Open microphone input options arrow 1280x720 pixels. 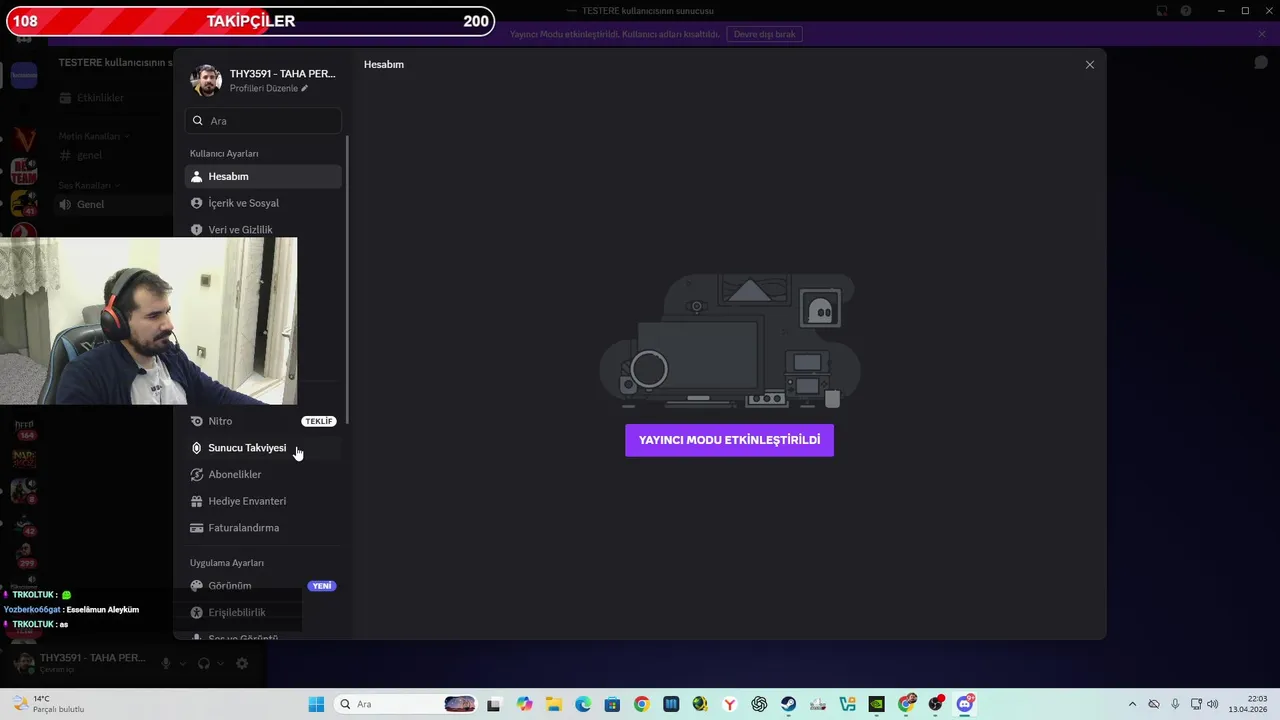(182, 663)
